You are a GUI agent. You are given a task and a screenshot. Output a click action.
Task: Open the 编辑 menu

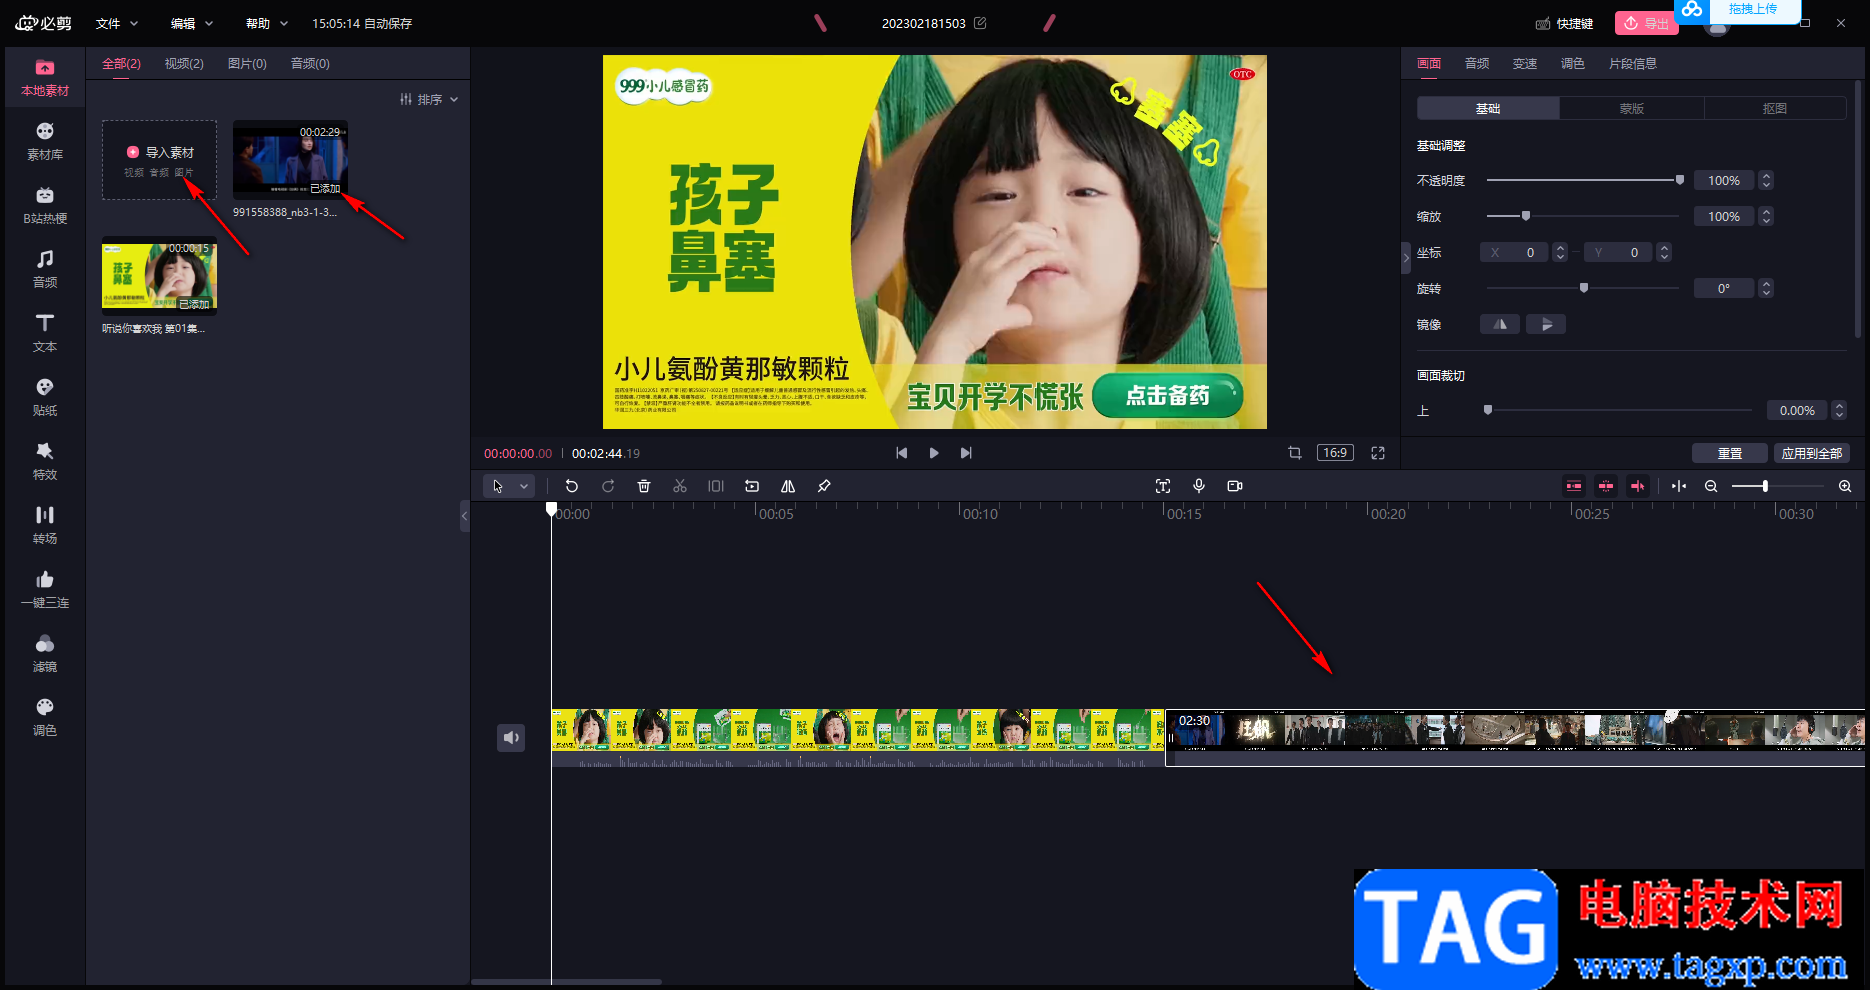click(x=192, y=23)
